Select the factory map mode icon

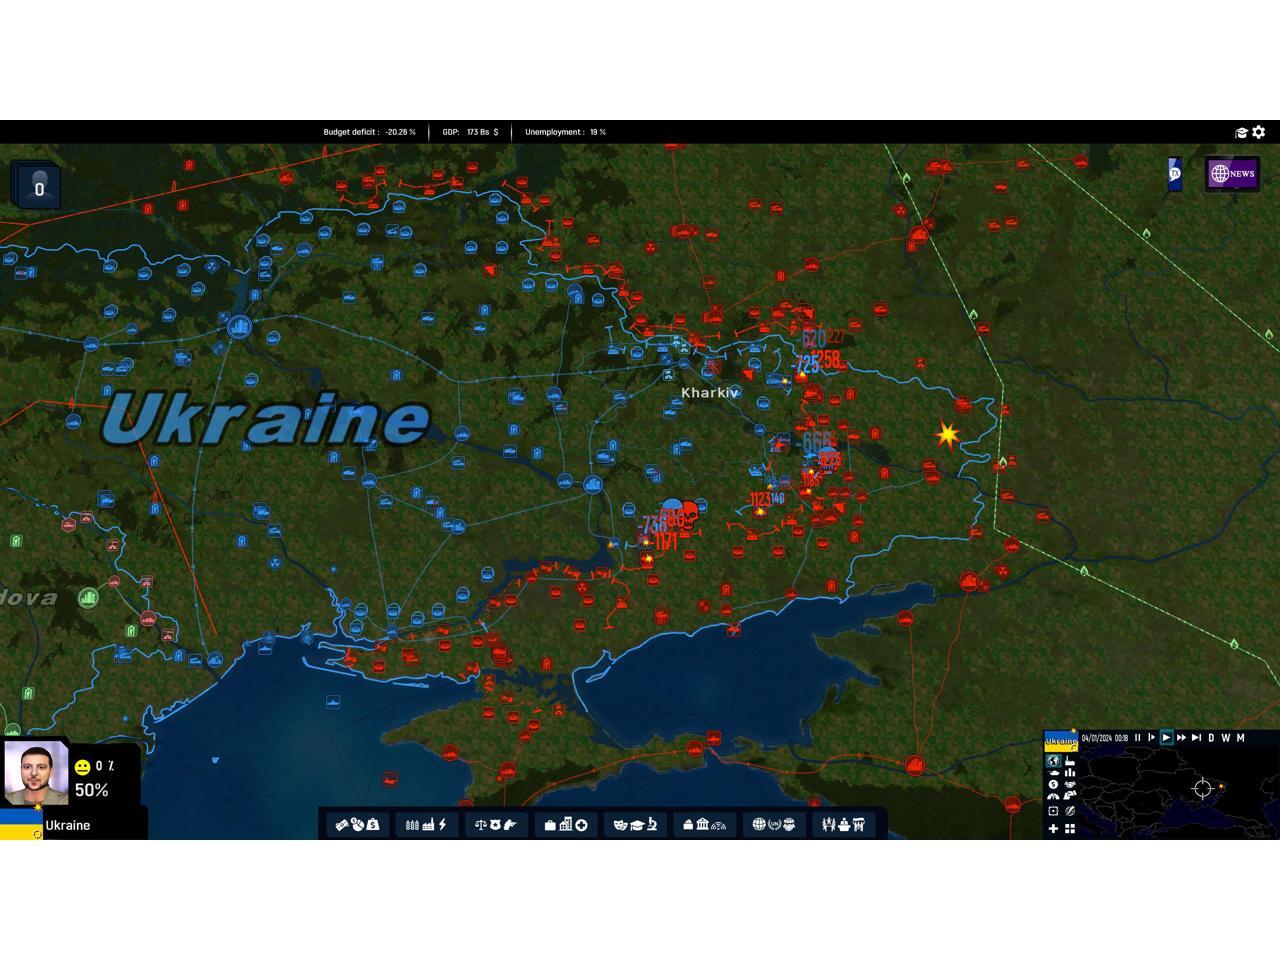[x=1070, y=761]
